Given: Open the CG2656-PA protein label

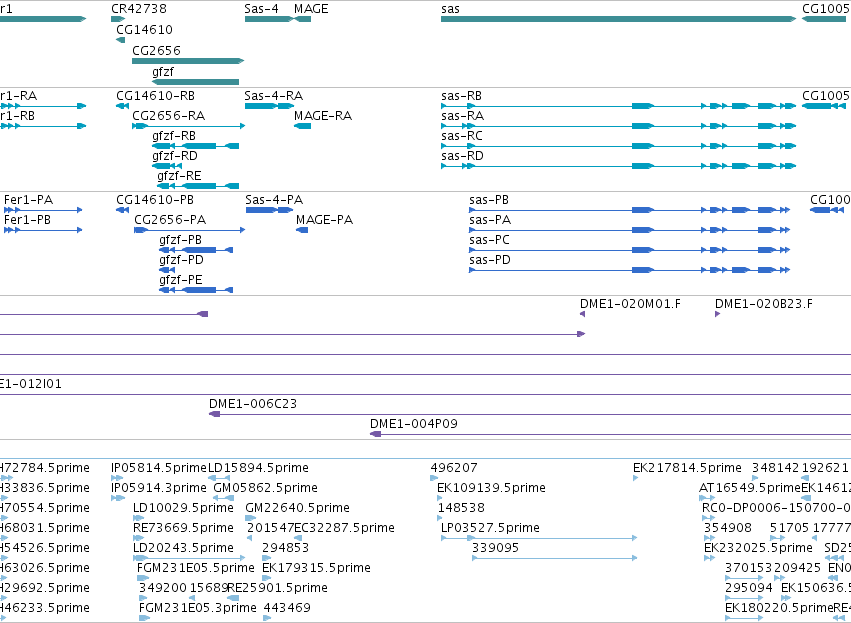Looking at the screenshot, I should [170, 220].
